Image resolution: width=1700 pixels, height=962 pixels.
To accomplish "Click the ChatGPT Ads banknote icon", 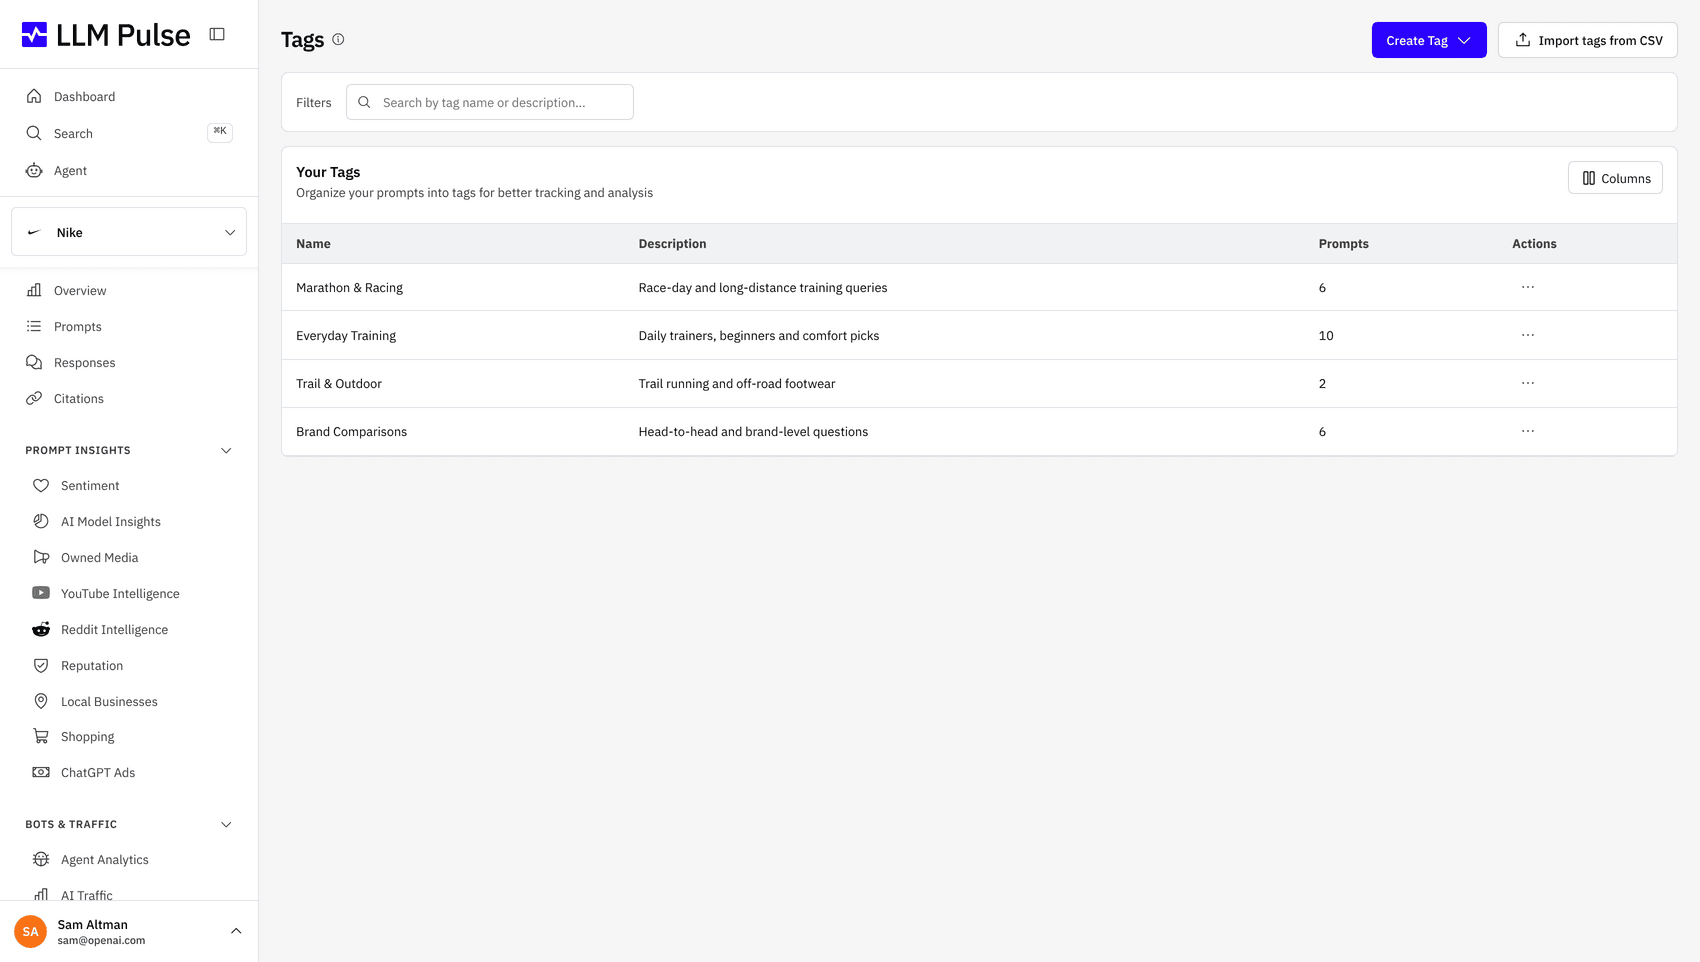I will [41, 772].
